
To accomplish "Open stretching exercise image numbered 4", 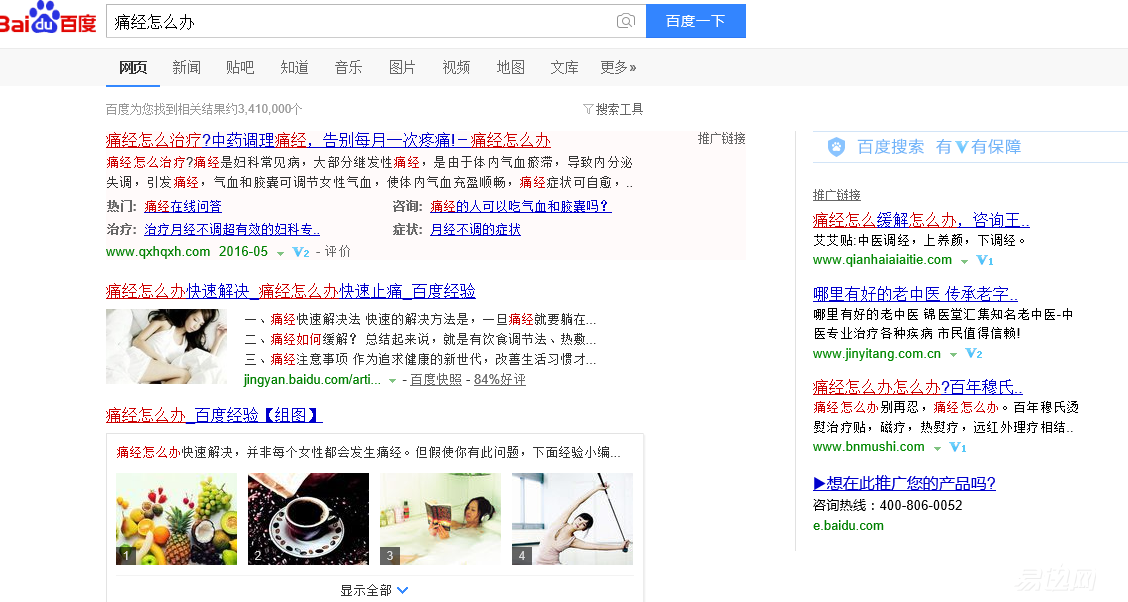I will click(573, 519).
